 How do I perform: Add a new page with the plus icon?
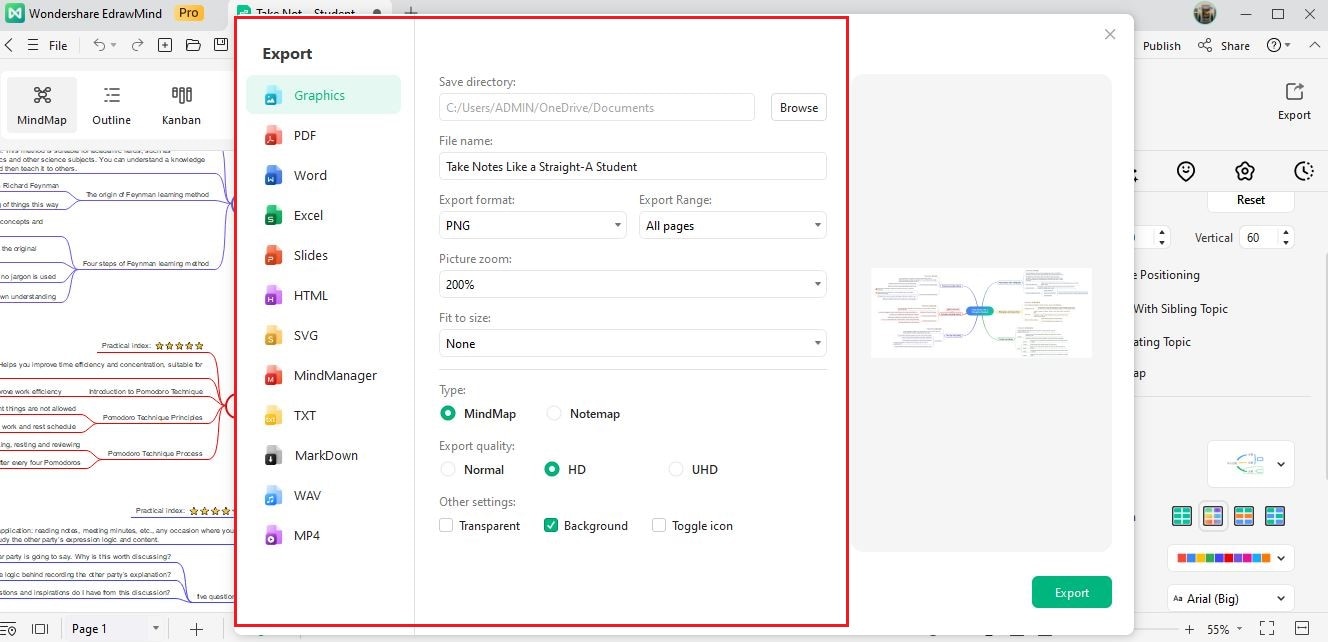pyautogui.click(x=197, y=629)
